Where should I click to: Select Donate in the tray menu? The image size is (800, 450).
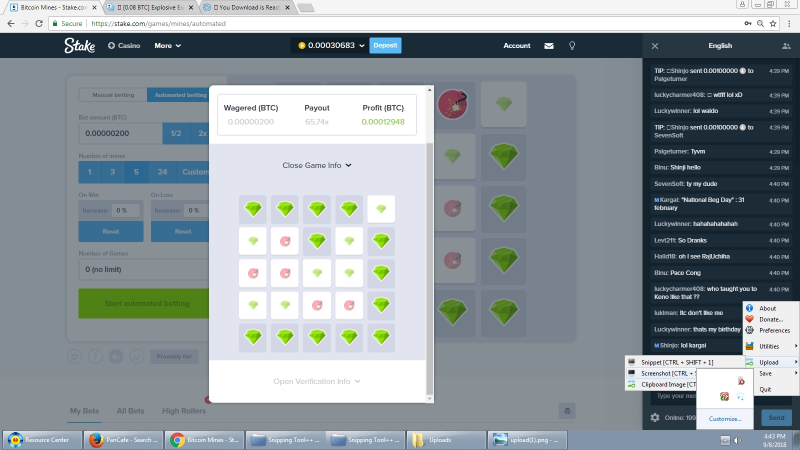[772, 319]
